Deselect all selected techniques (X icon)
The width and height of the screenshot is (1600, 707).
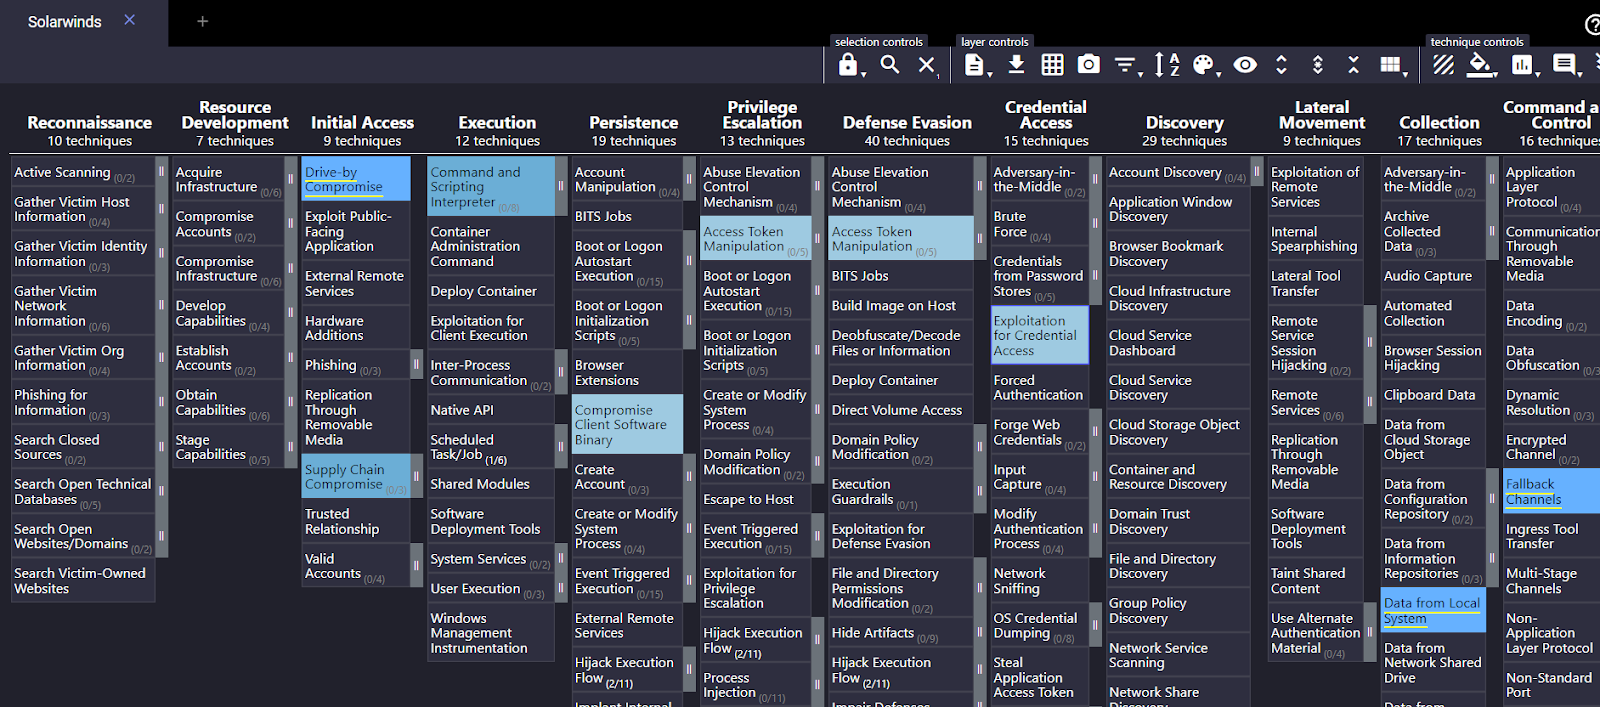pyautogui.click(x=927, y=65)
